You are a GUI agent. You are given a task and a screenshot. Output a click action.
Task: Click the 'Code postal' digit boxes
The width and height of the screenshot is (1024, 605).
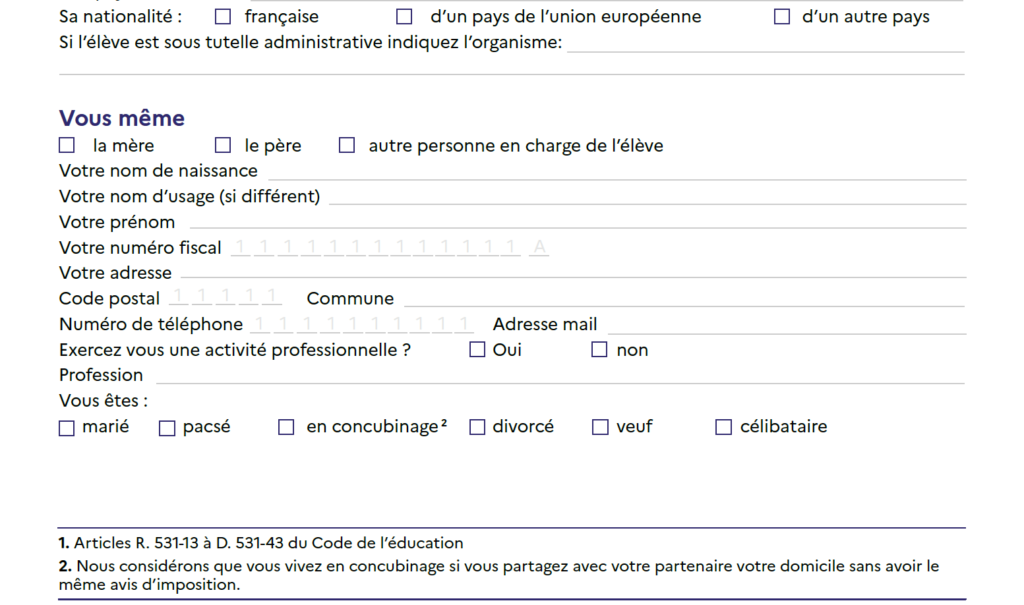tap(226, 297)
